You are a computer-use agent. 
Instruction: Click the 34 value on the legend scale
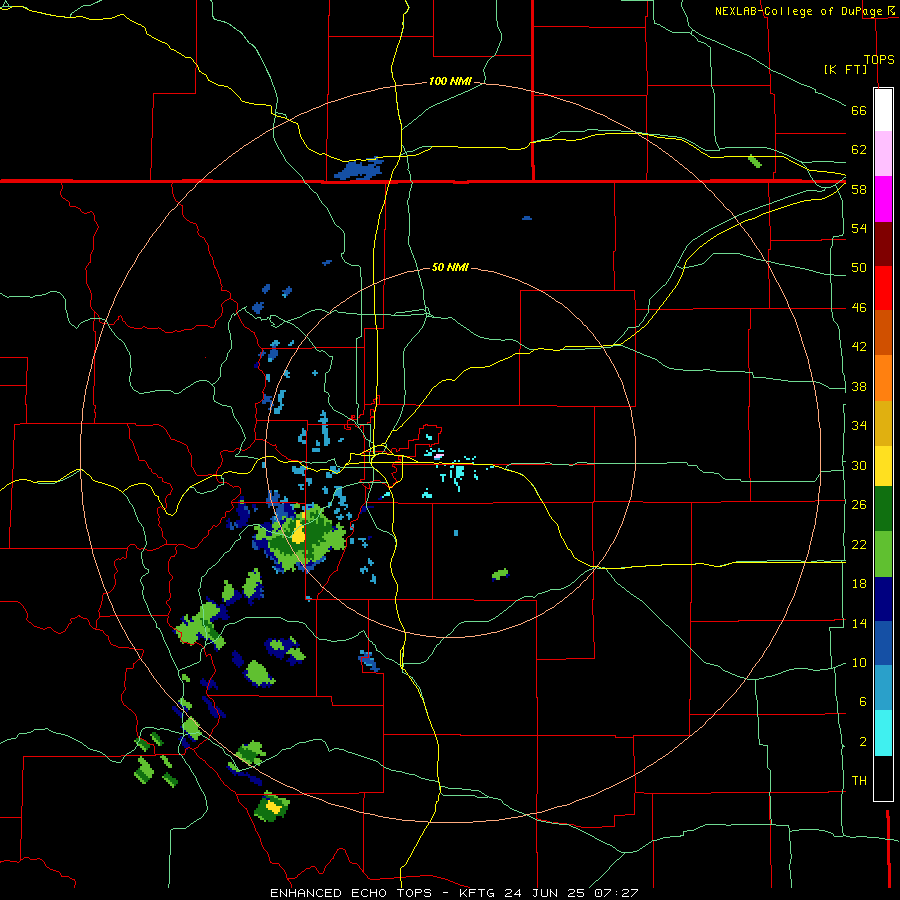click(x=859, y=426)
